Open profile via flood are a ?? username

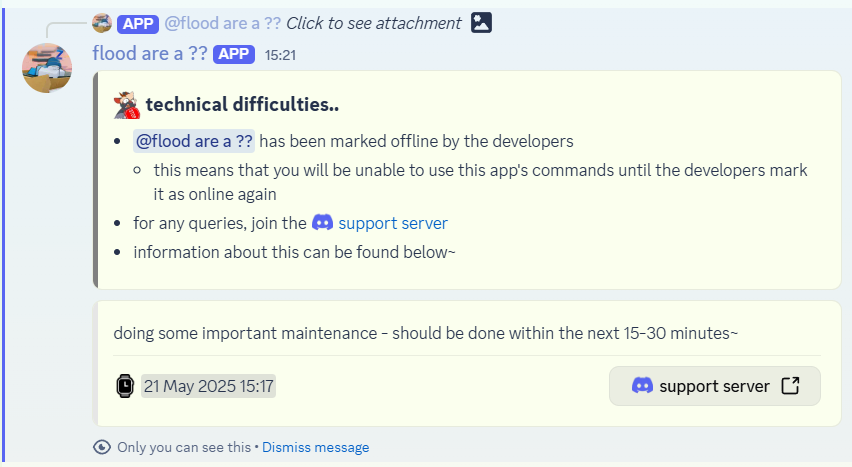click(150, 54)
